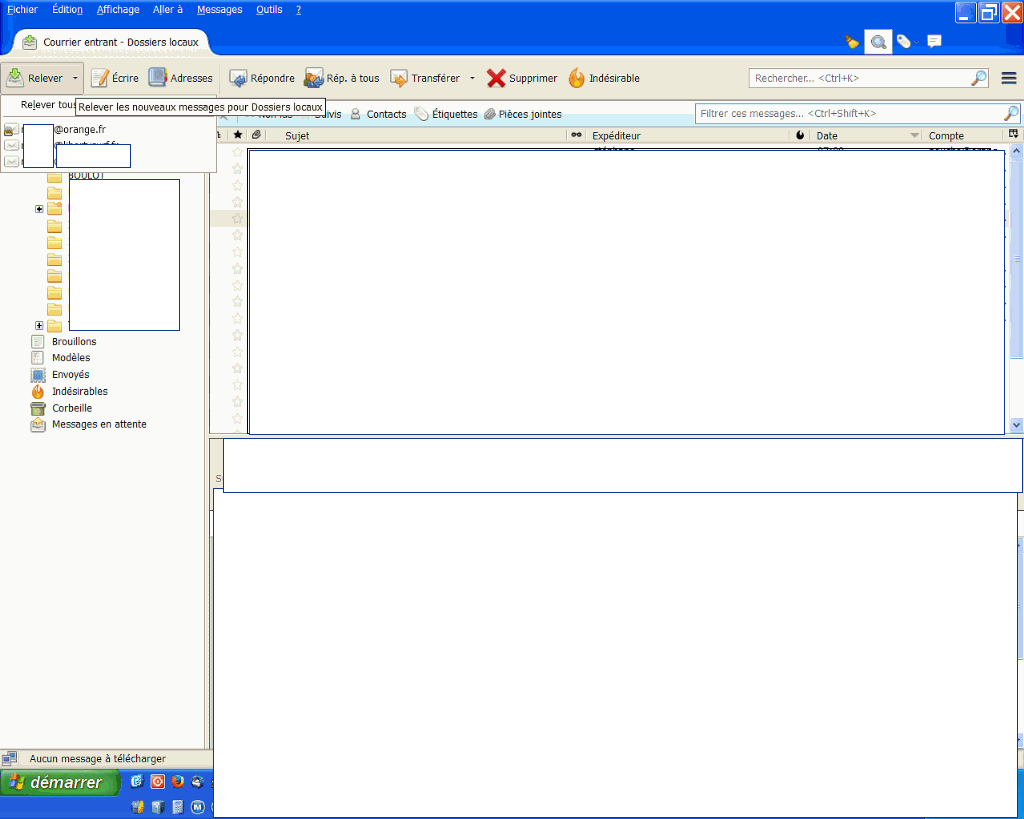The height and width of the screenshot is (819, 1024).
Task: Open the Brouillons drafts folder
Action: pos(73,342)
